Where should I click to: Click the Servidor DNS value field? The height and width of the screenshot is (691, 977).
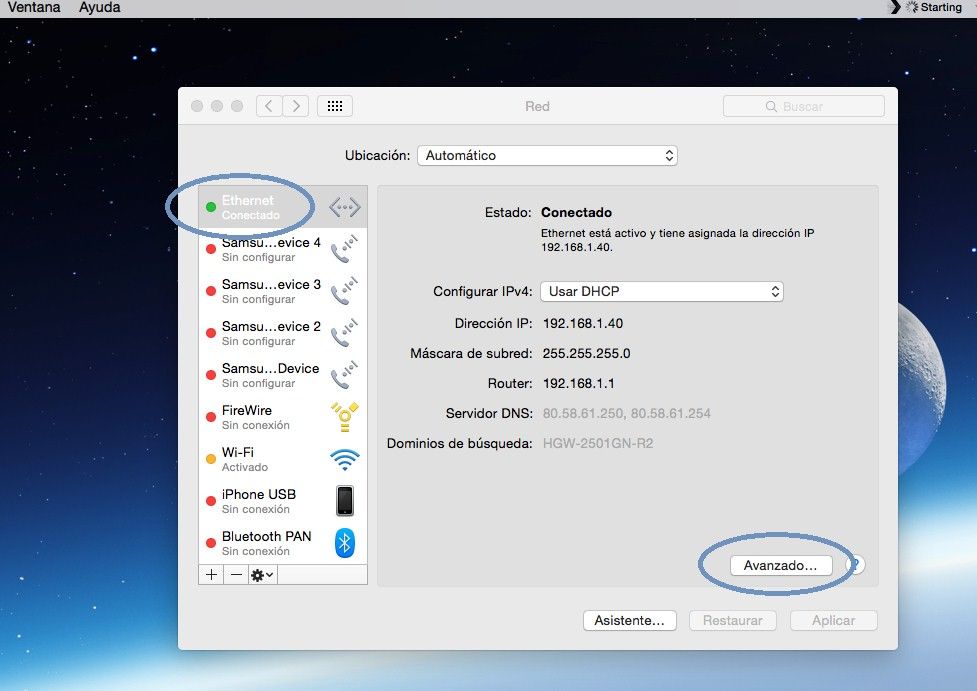627,413
